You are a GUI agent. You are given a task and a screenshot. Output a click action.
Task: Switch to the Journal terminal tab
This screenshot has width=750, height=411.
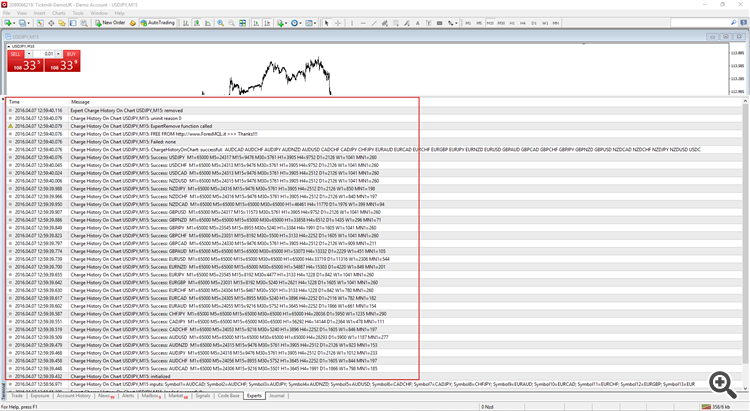276,396
